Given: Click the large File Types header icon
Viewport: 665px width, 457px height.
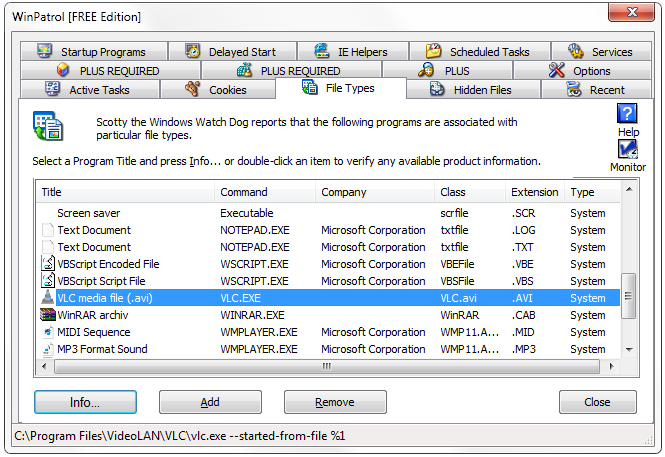Looking at the screenshot, I should [x=48, y=126].
